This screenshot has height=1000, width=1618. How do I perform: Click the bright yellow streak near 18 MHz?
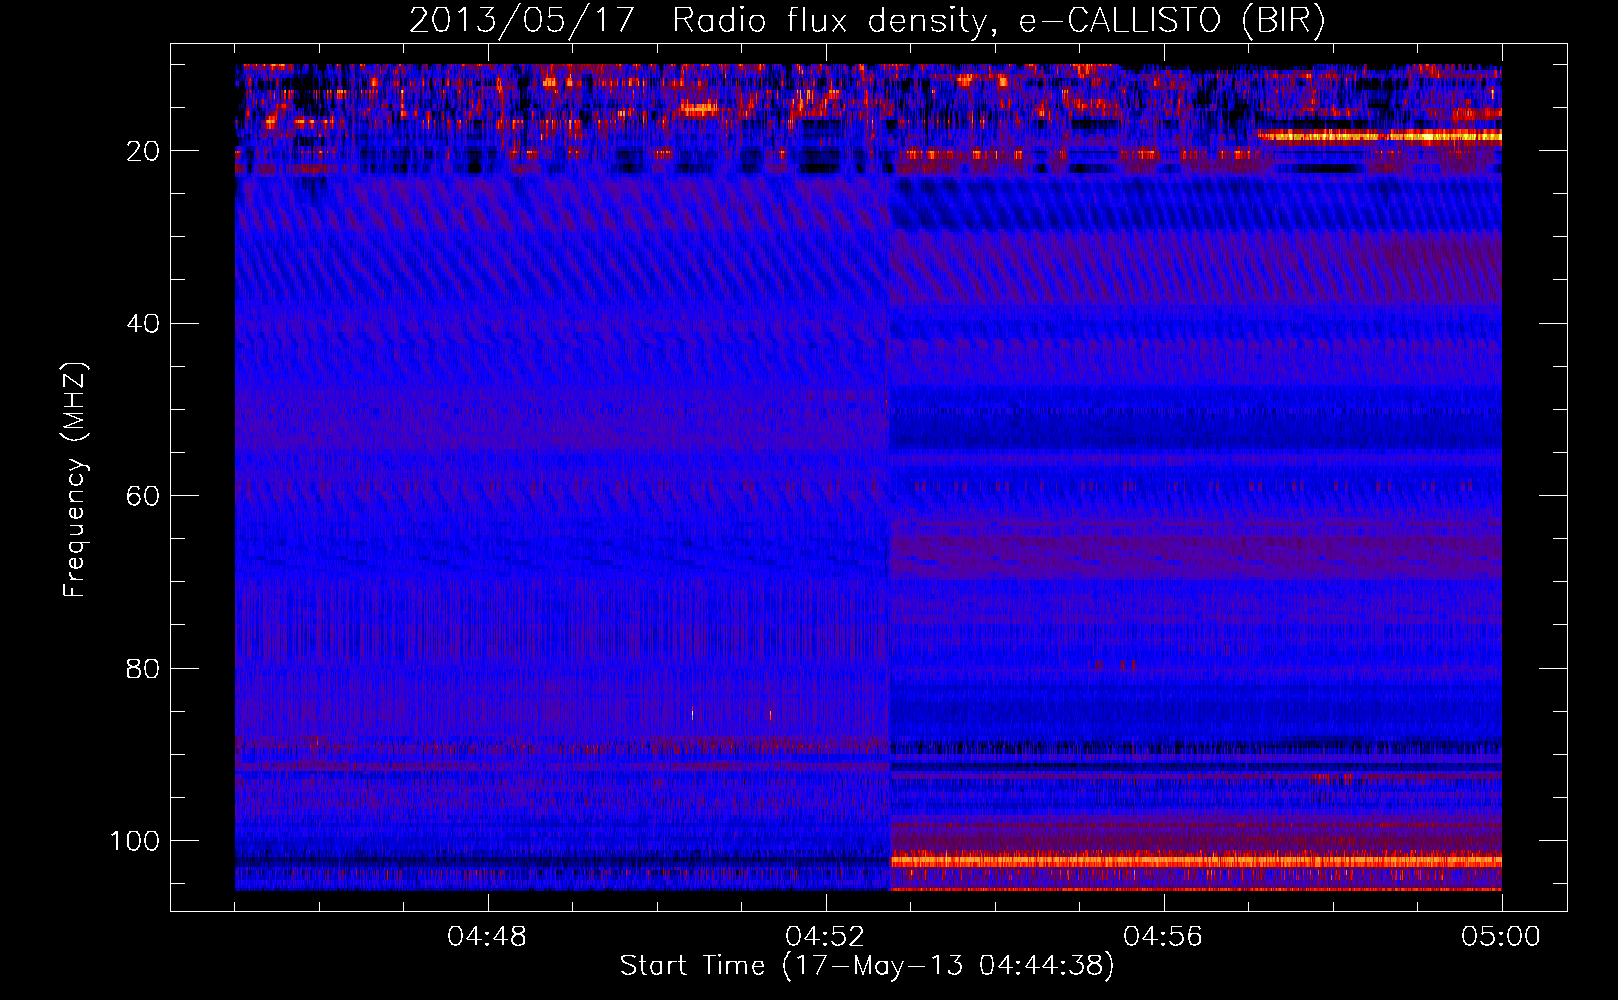[x=1380, y=135]
